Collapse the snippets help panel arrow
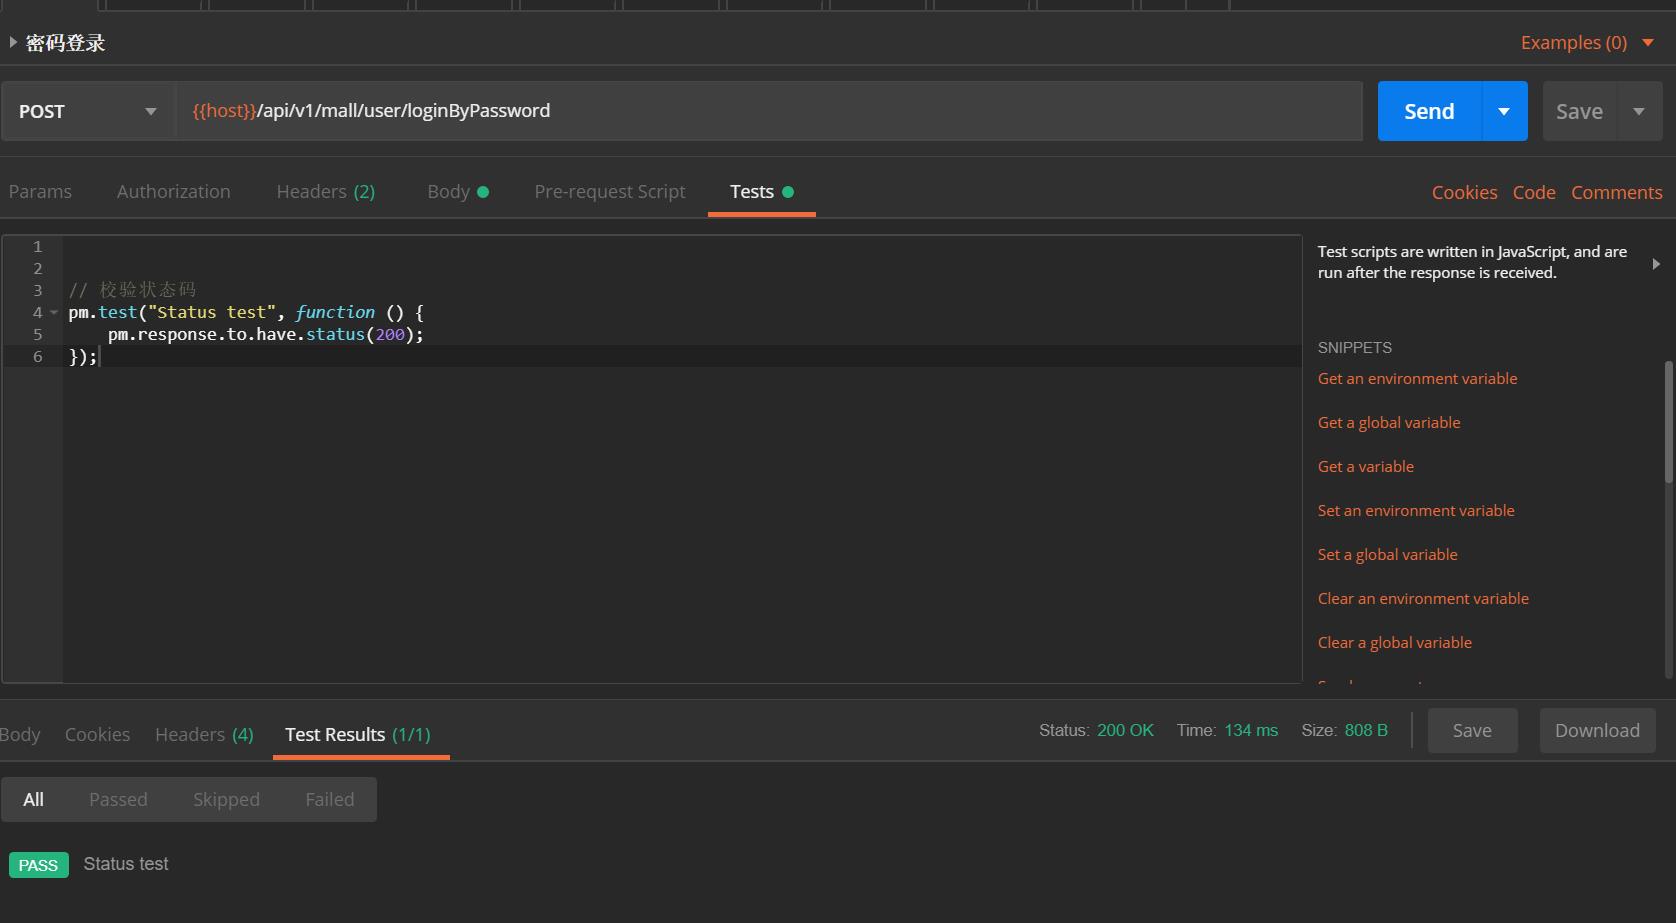1676x923 pixels. coord(1656,264)
